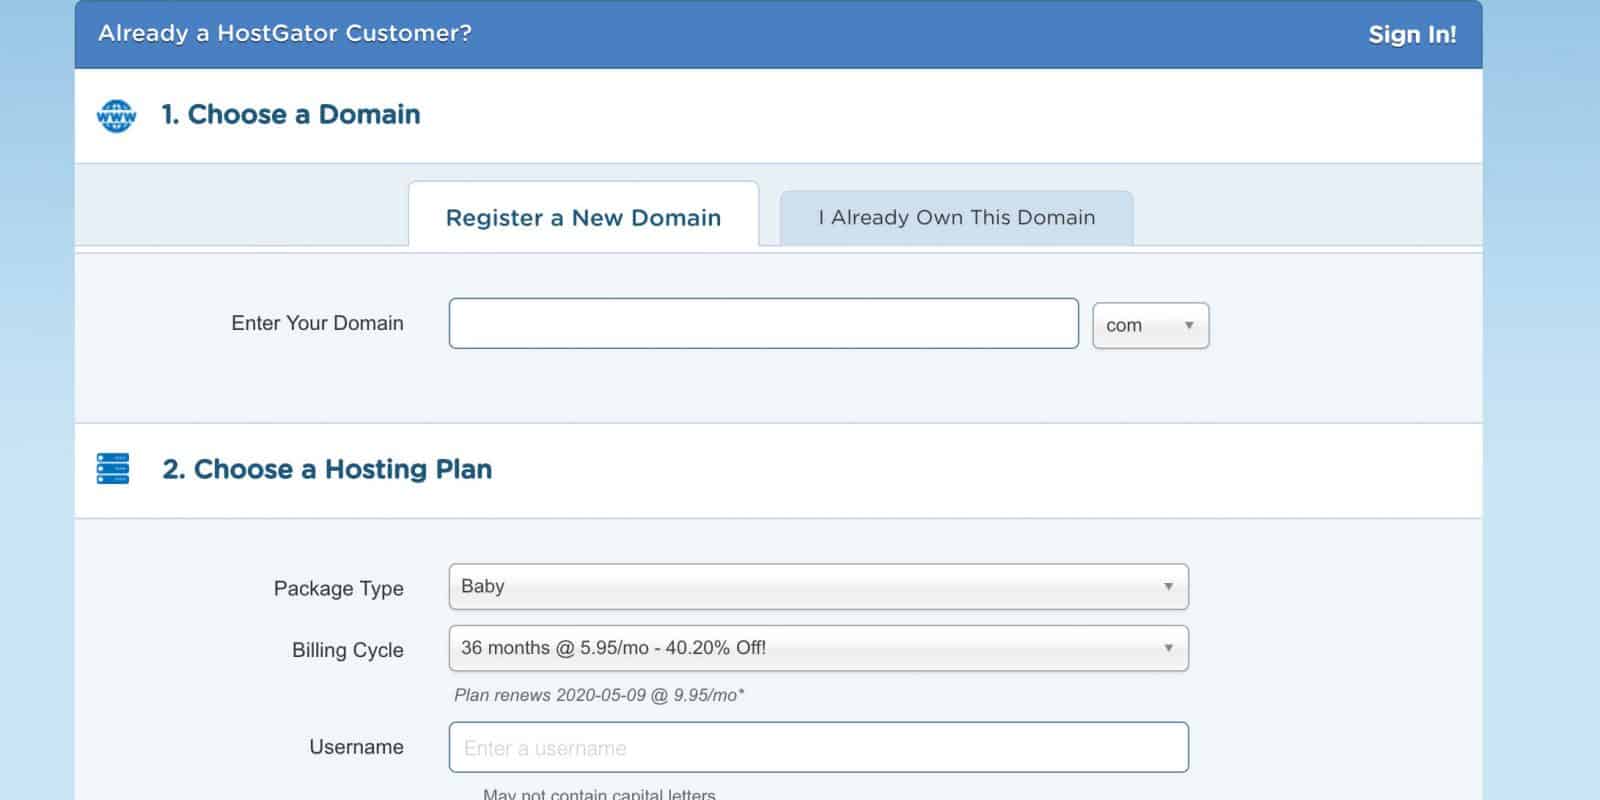Focus the Enter Your Domain text field
The height and width of the screenshot is (800, 1600).
tap(763, 323)
